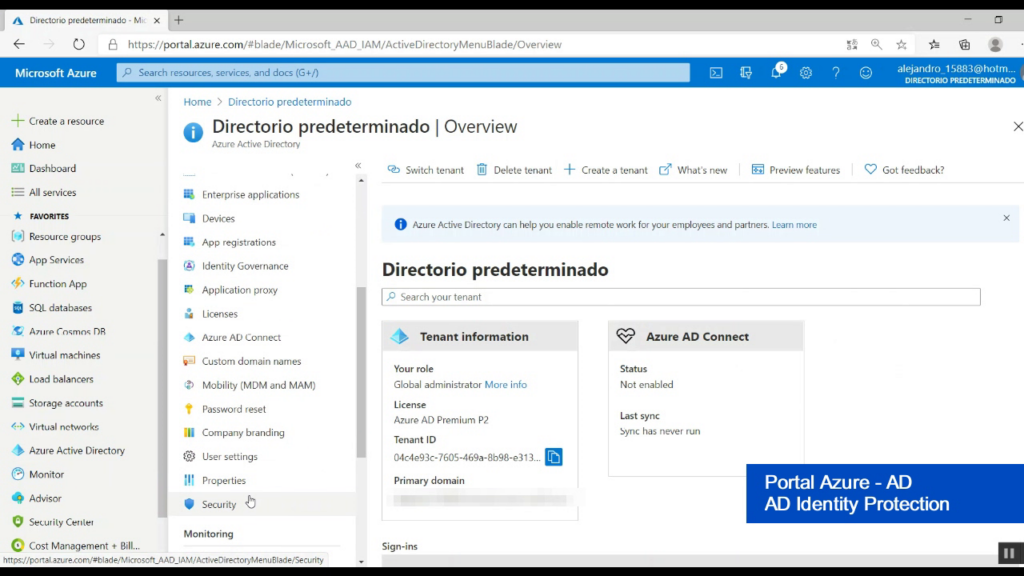The width and height of the screenshot is (1024, 576).
Task: Open Licenses menu item
Action: tap(219, 314)
